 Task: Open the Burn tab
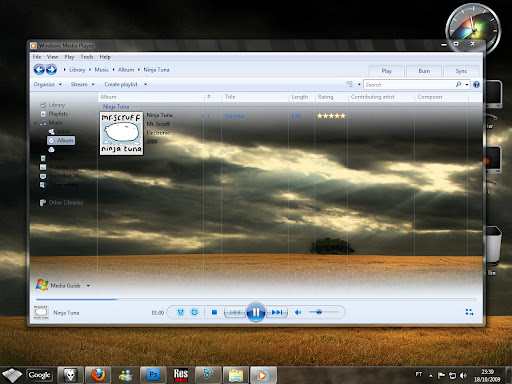click(x=424, y=71)
